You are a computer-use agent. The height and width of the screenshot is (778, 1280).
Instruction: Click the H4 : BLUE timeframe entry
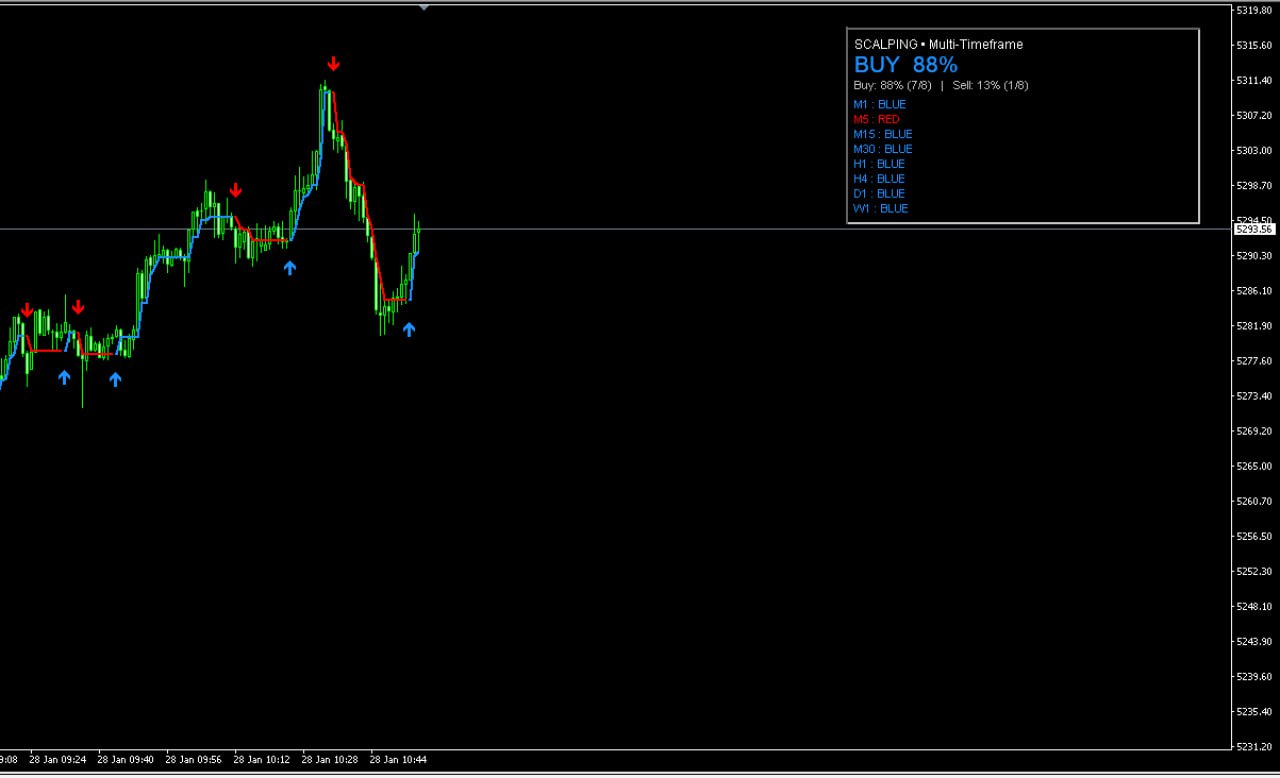[x=879, y=178]
